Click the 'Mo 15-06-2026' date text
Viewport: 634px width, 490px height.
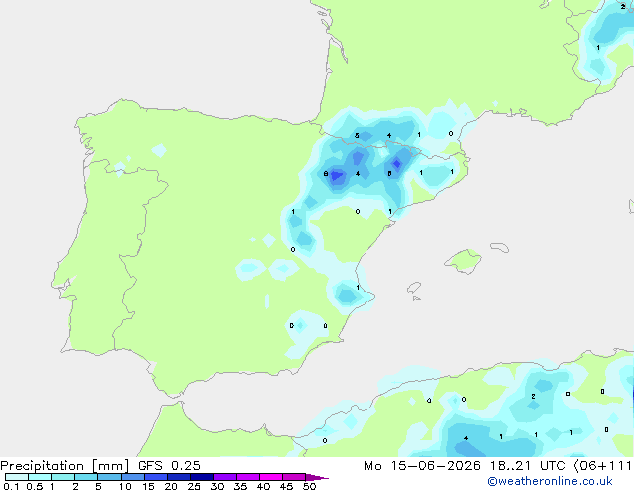tap(422, 466)
